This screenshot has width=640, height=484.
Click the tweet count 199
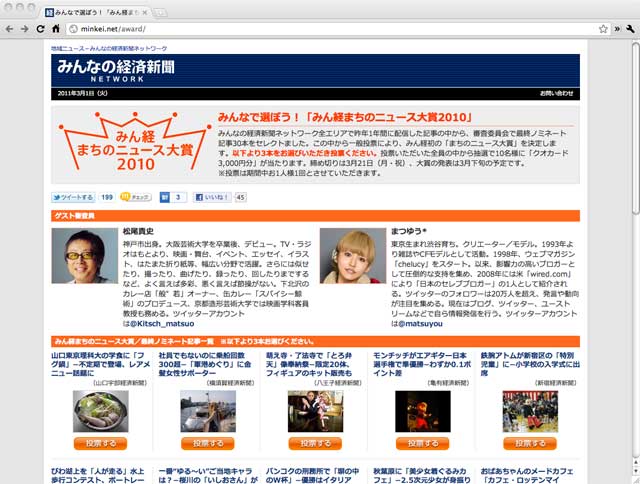pyautogui.click(x=107, y=198)
